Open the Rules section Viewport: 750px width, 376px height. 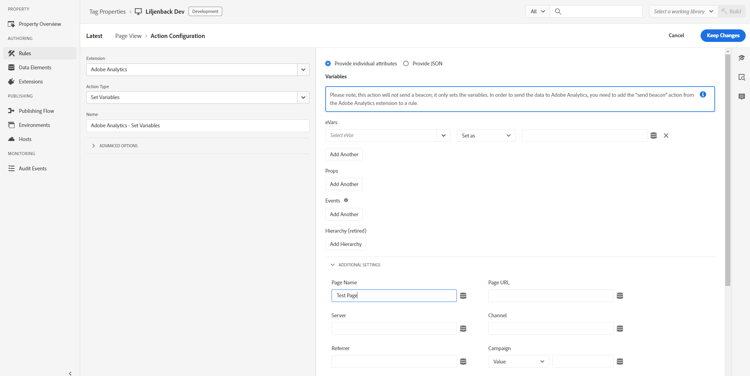pos(40,53)
